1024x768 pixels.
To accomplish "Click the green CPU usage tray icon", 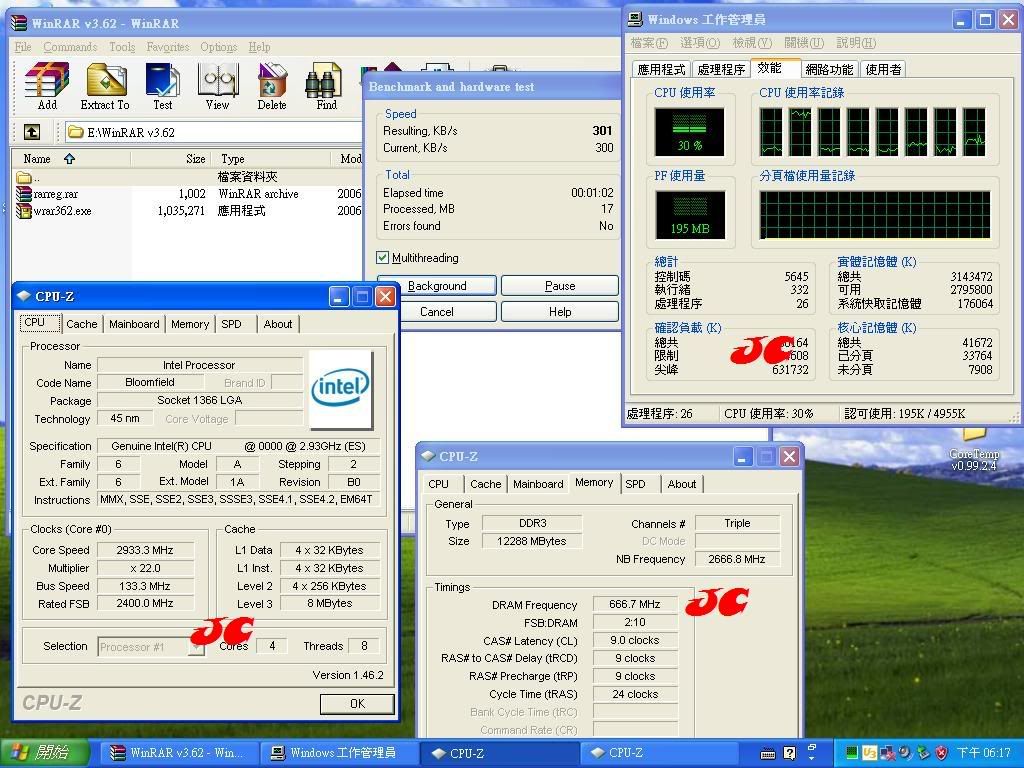I will [x=852, y=753].
